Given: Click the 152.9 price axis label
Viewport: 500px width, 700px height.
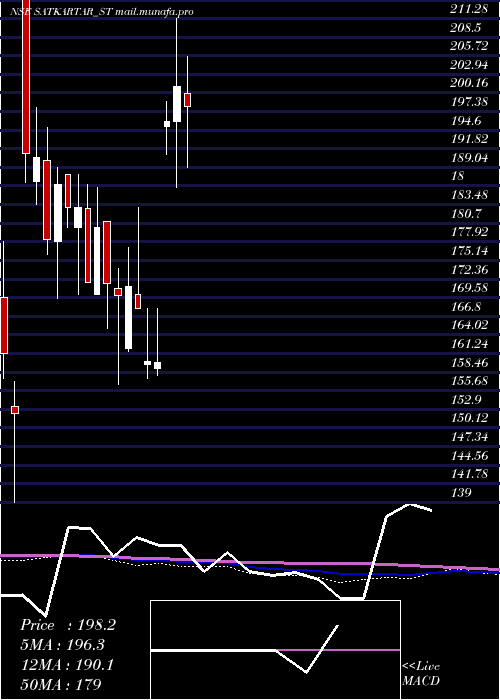Looking at the screenshot, I should [x=465, y=399].
